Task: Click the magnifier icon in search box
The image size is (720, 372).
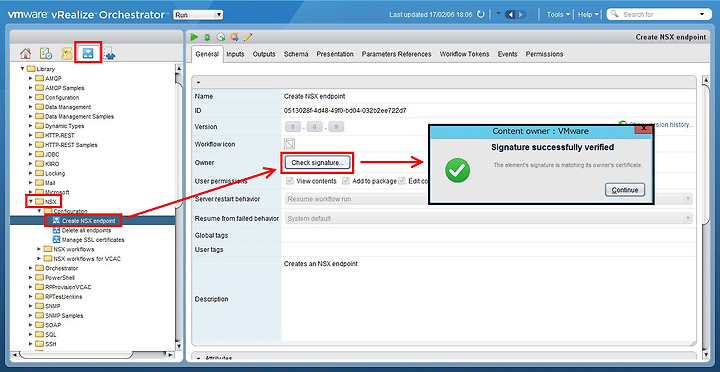Action: (x=614, y=15)
